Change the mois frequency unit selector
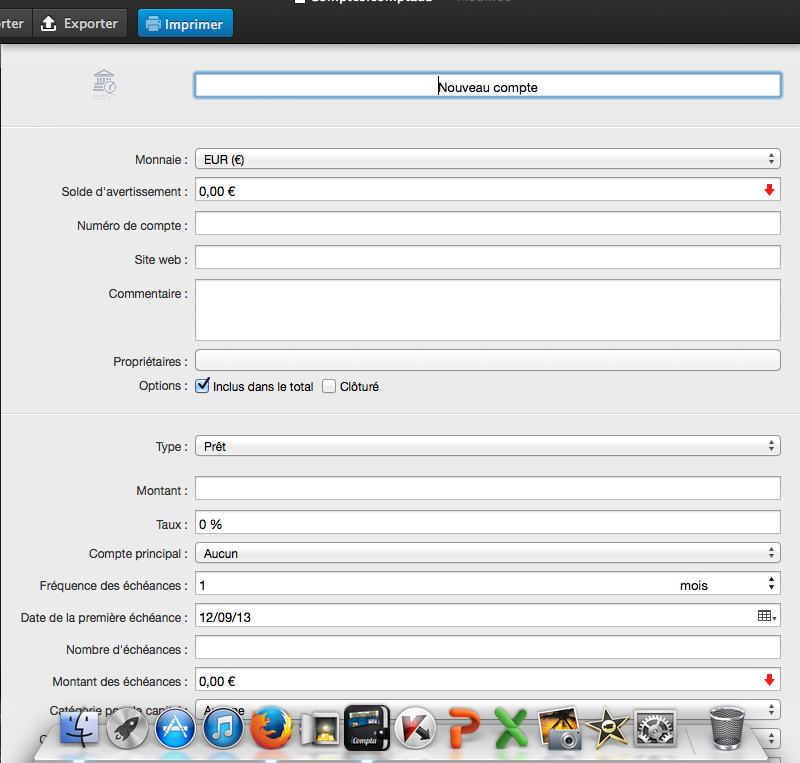This screenshot has width=800, height=763. click(725, 585)
